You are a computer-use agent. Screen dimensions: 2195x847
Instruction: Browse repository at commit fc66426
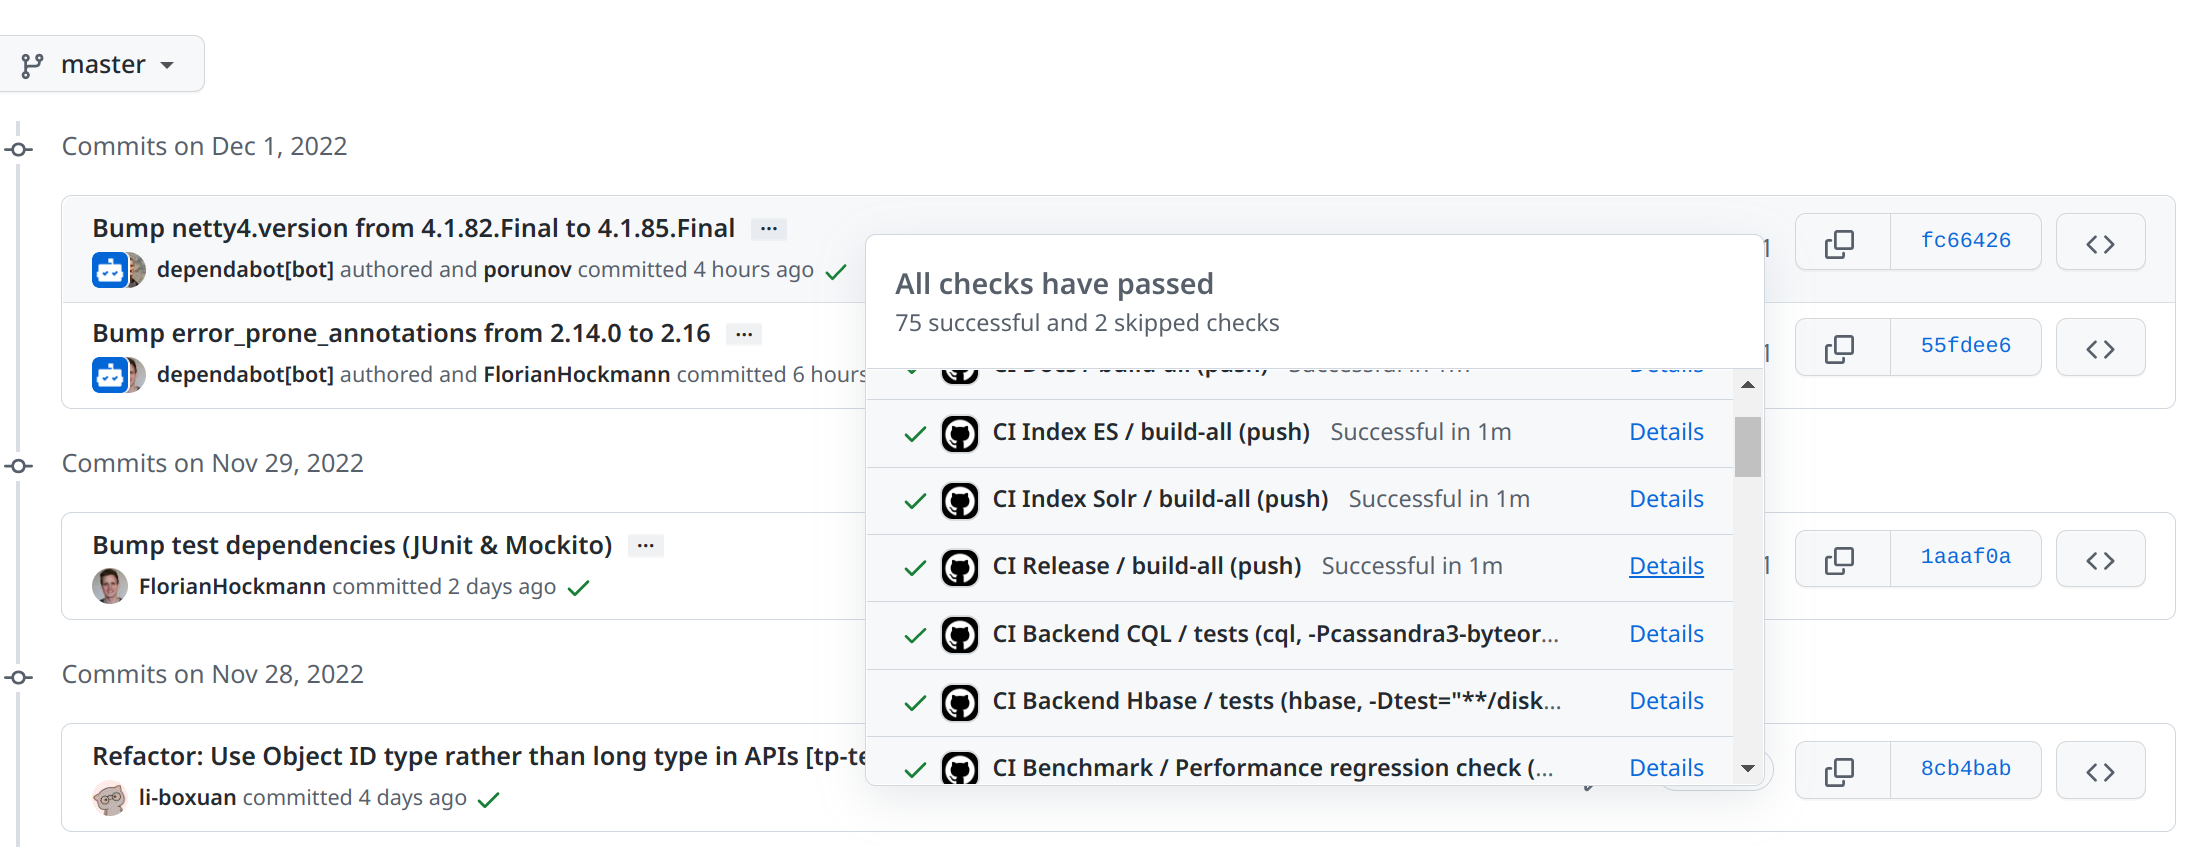tap(2100, 243)
